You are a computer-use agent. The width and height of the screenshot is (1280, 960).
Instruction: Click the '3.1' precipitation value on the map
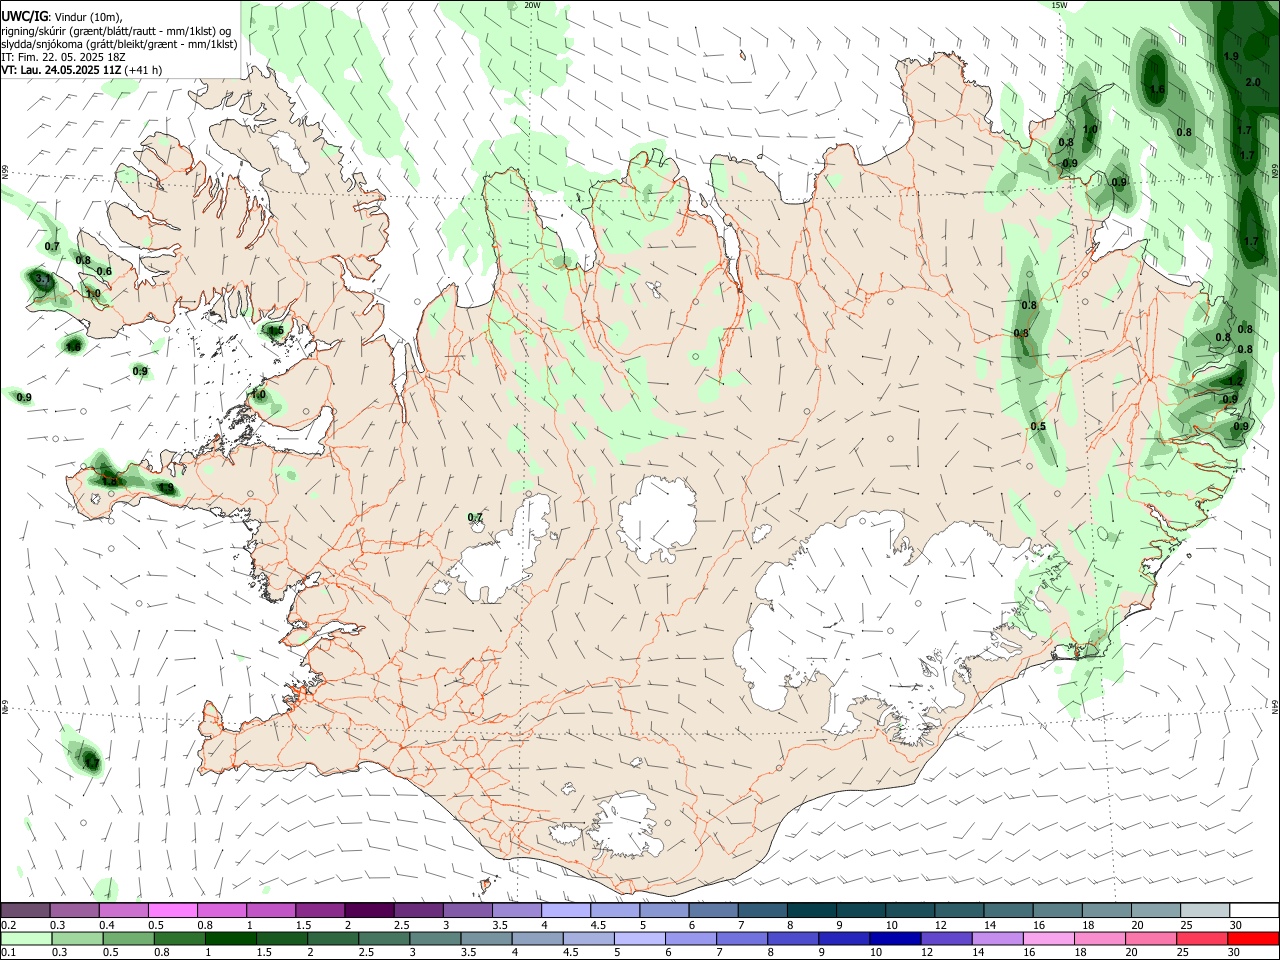pos(42,278)
